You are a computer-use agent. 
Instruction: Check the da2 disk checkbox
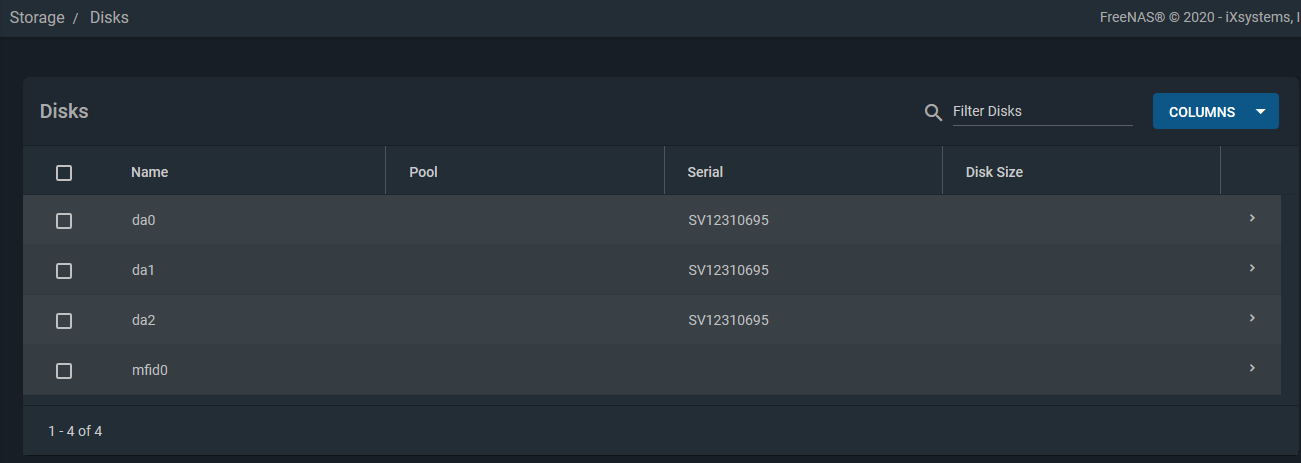tap(64, 321)
